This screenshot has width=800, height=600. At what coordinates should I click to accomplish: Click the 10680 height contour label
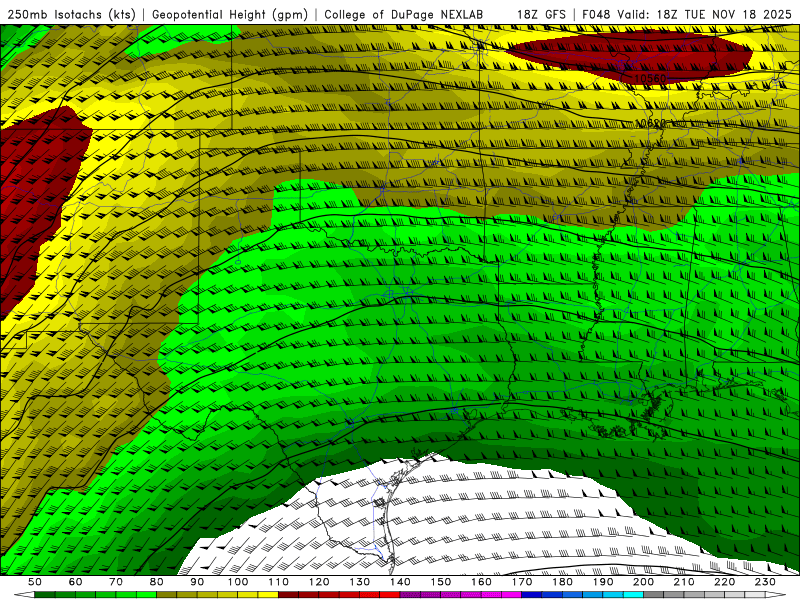(x=651, y=123)
